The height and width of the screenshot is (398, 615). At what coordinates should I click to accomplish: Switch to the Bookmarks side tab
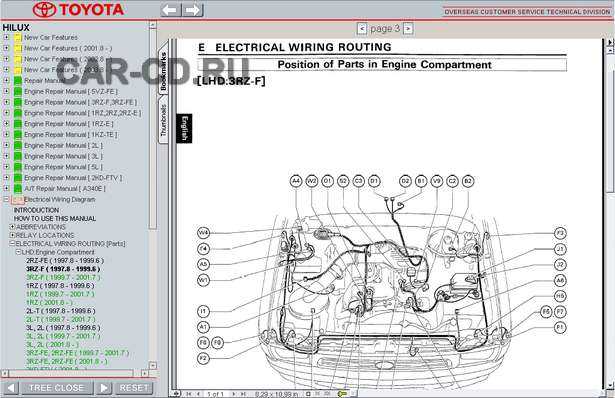[164, 71]
